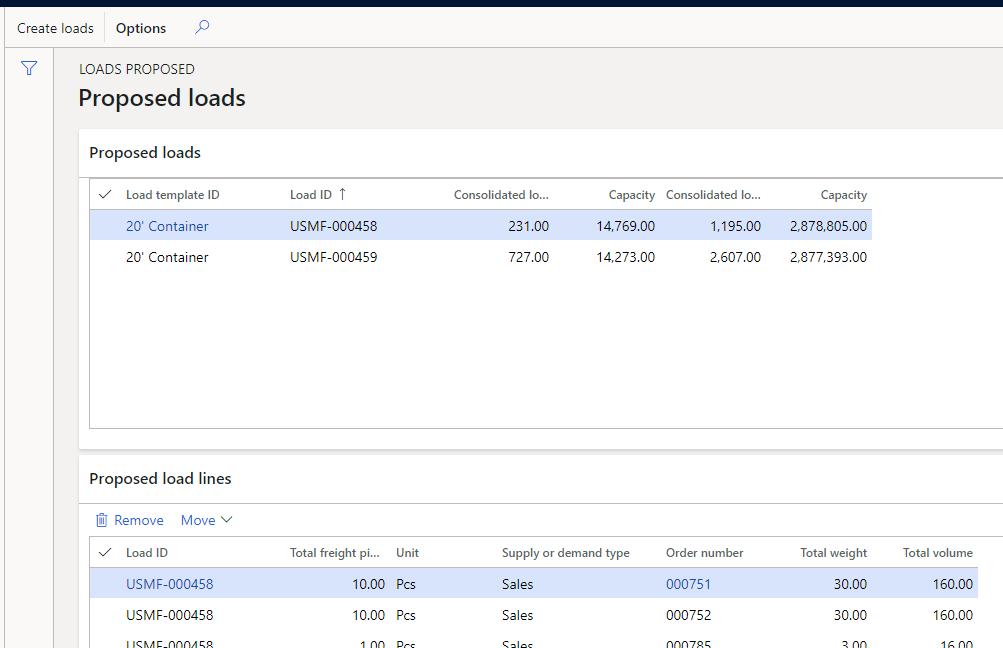Click Pcs unit cell in order 000751 row

coord(406,584)
